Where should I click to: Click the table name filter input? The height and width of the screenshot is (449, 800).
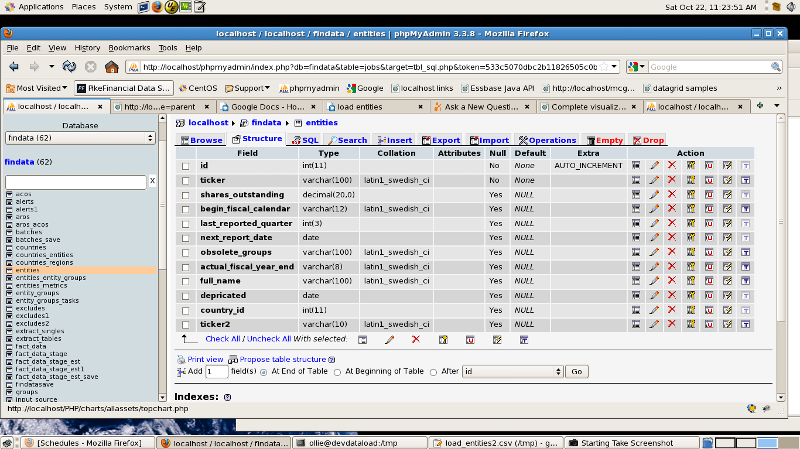click(76, 182)
